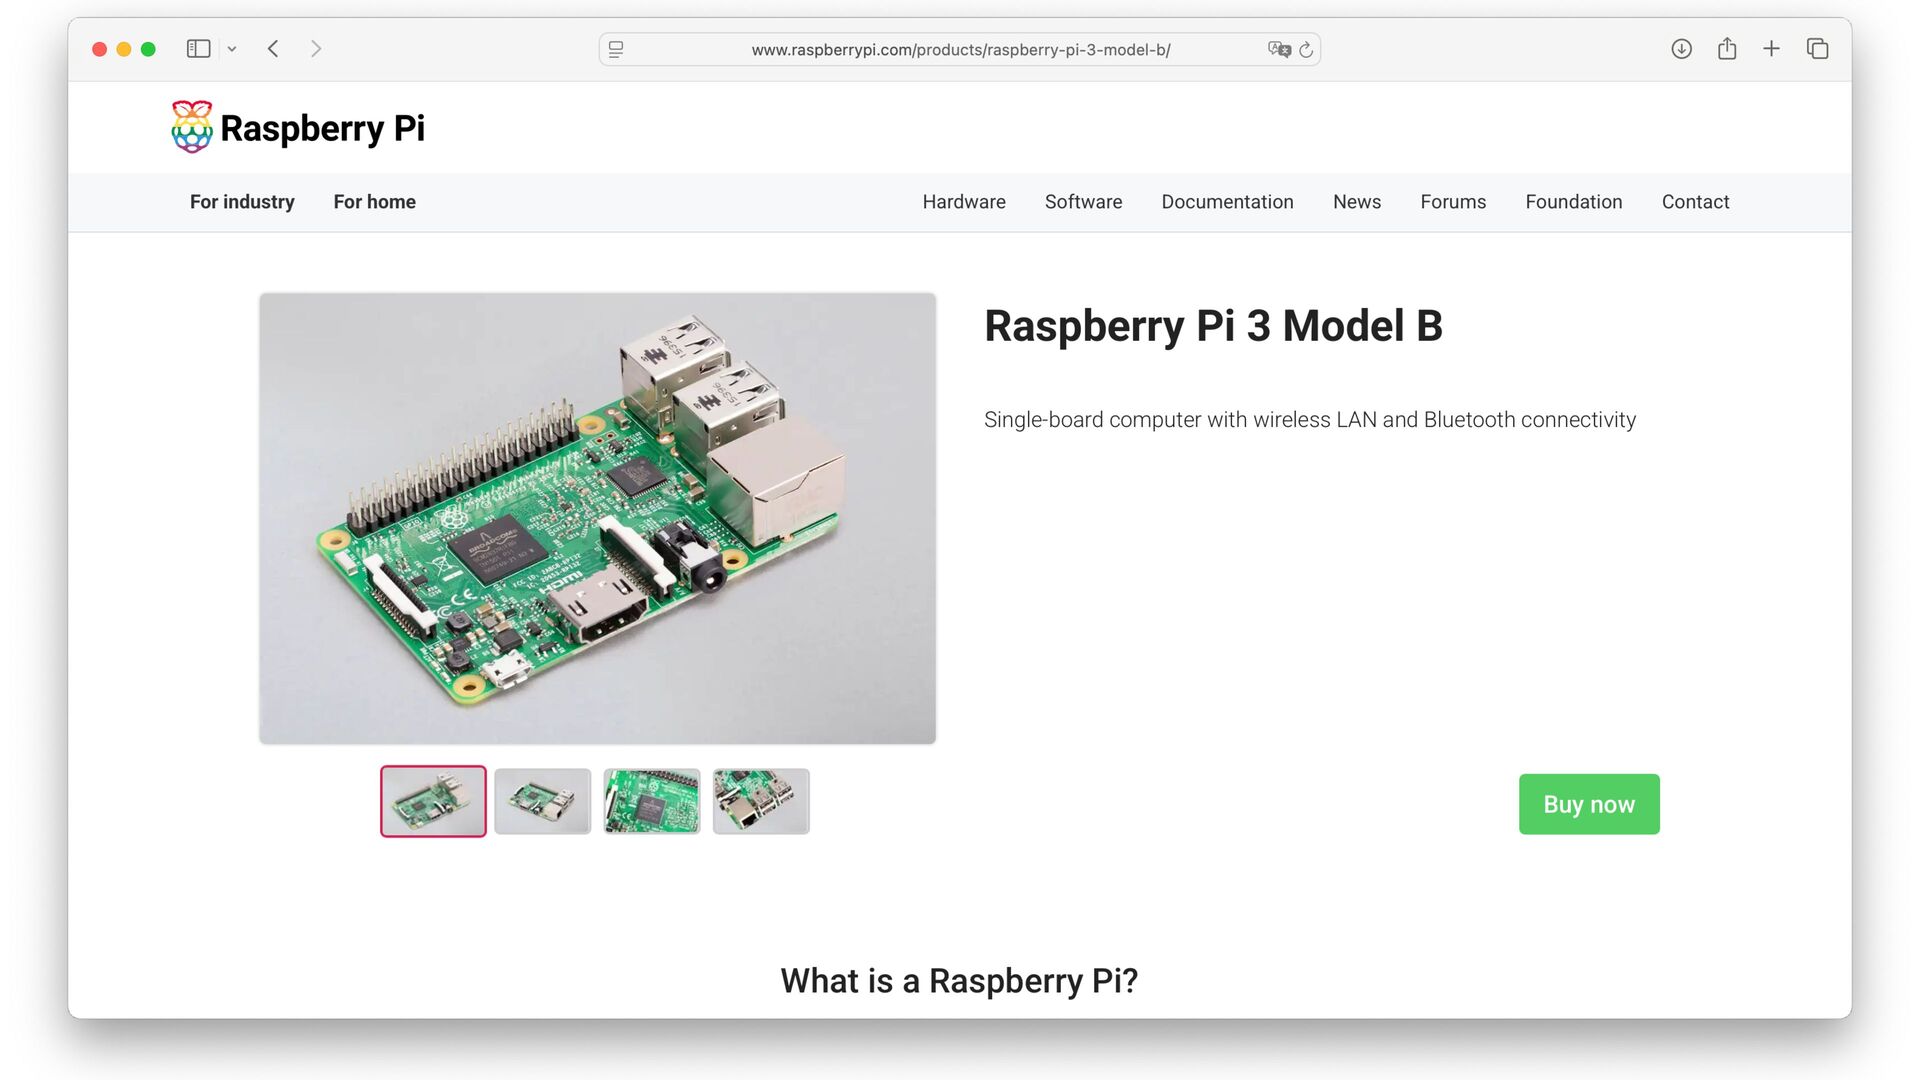
Task: Go to the Foundation link
Action: pos(1574,202)
